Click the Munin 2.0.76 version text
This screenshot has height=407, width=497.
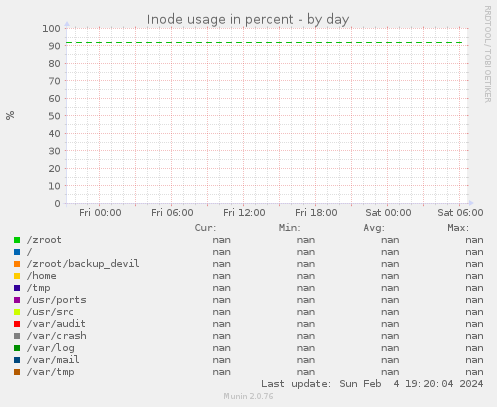pyautogui.click(x=248, y=396)
